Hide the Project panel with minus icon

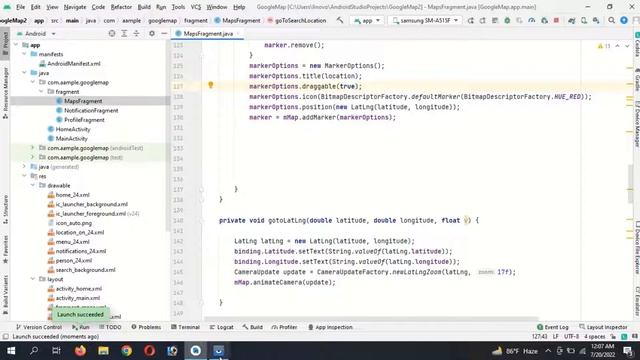pos(164,33)
